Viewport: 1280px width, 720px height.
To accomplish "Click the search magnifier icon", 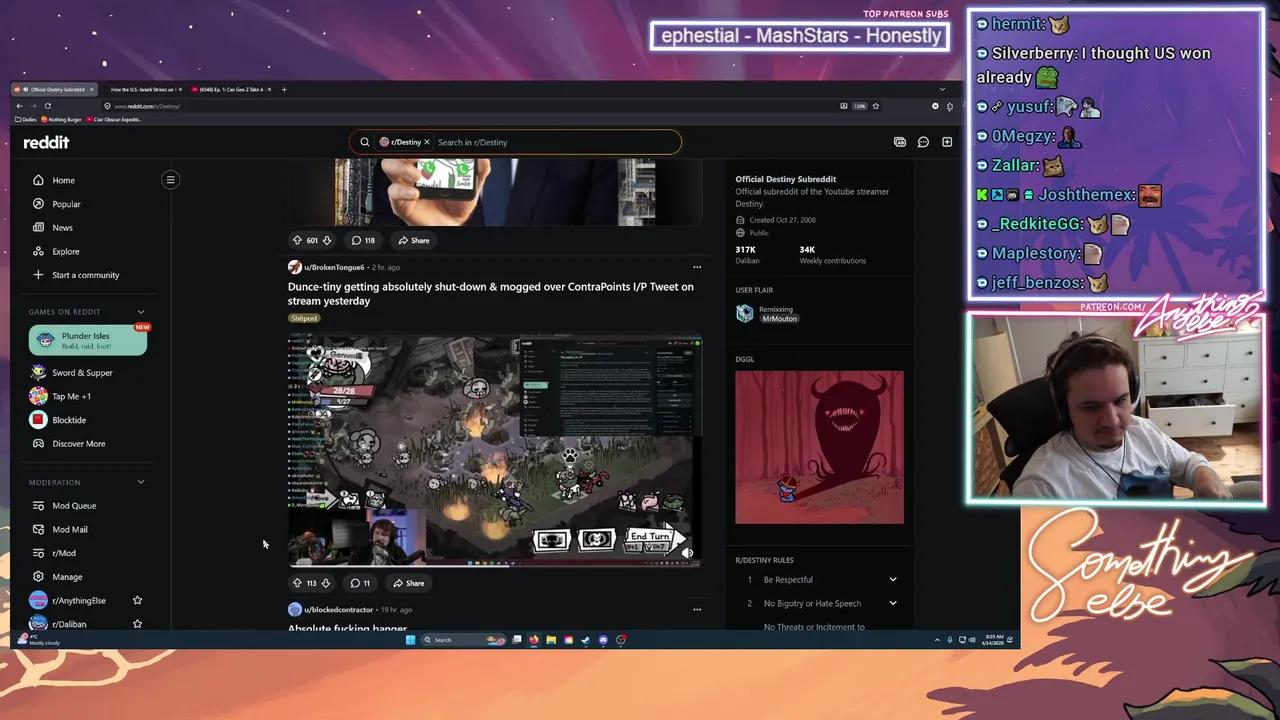I will 364,142.
